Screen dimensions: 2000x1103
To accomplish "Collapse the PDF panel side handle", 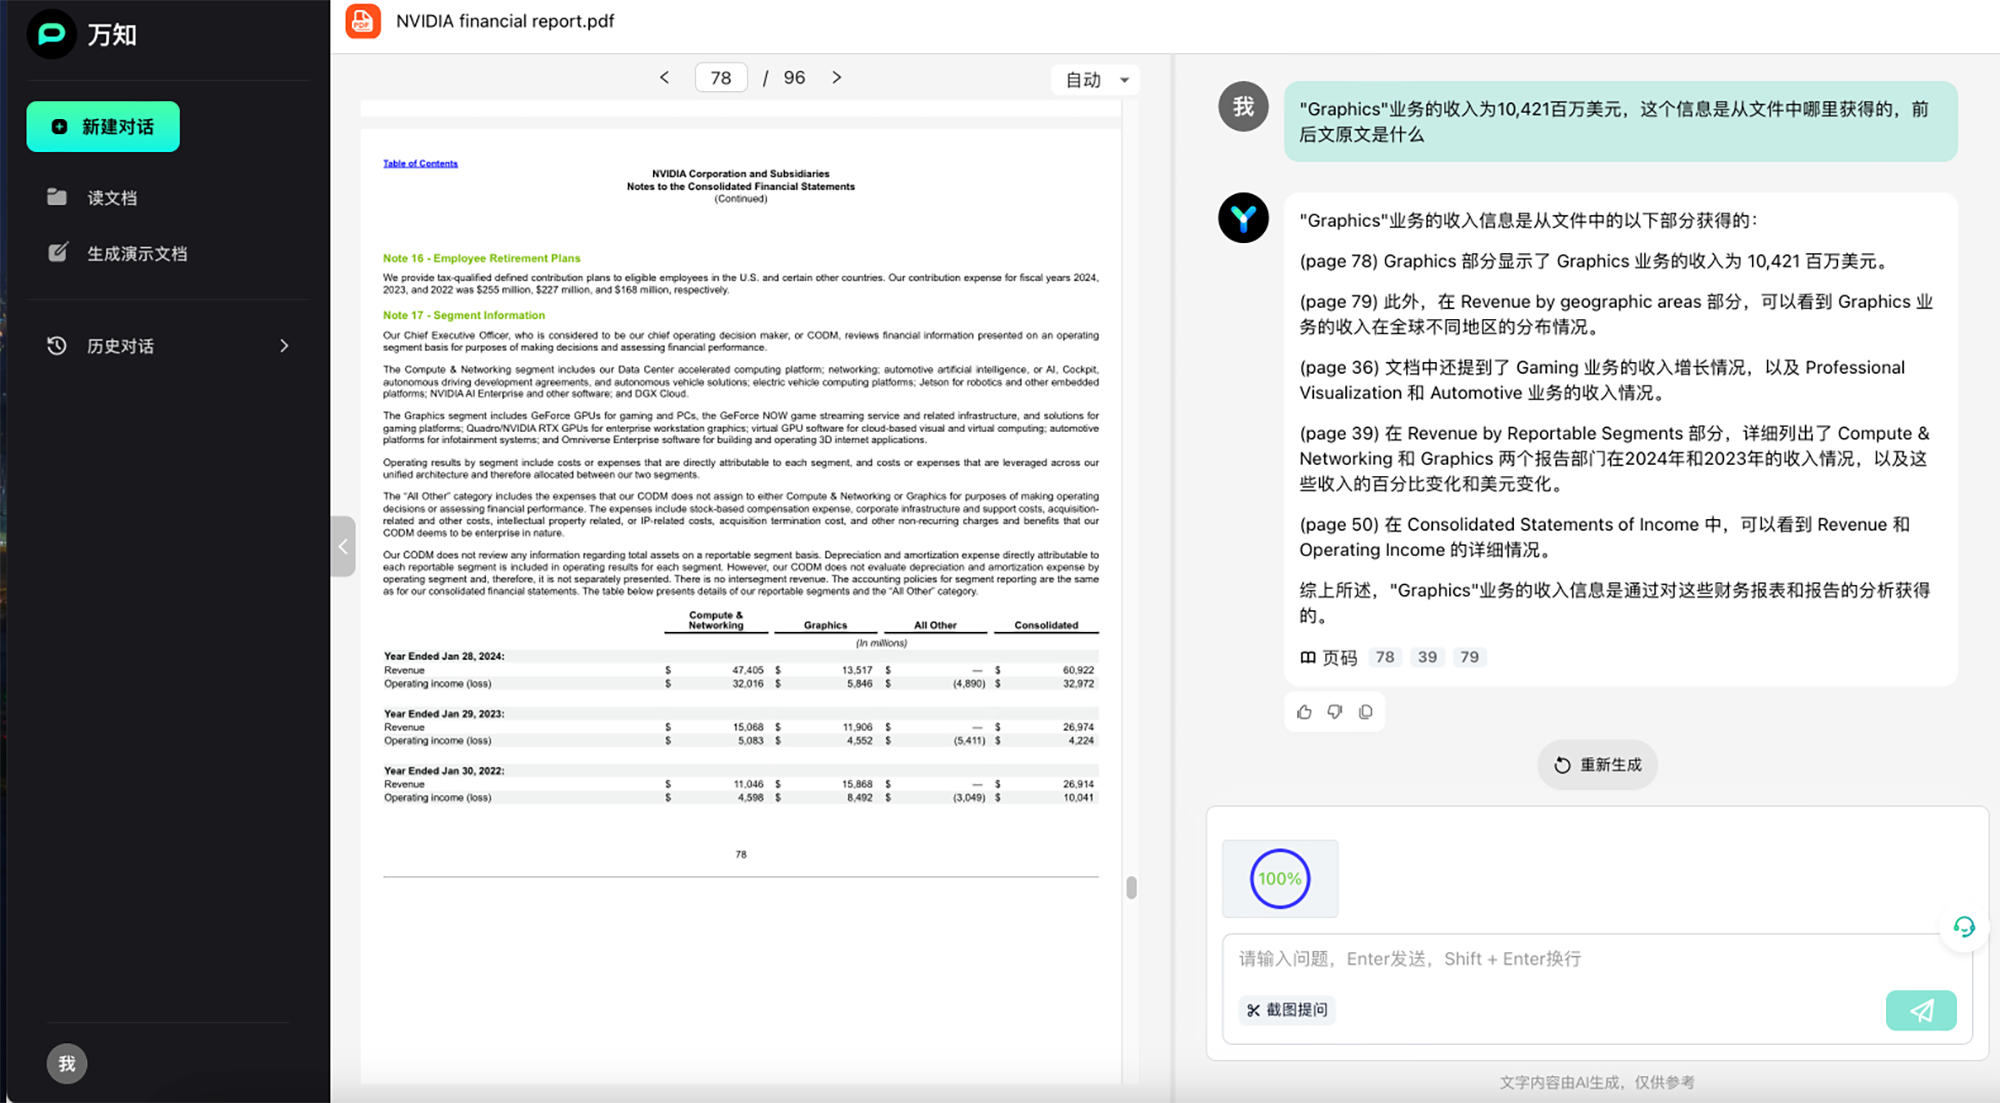I will pyautogui.click(x=343, y=546).
